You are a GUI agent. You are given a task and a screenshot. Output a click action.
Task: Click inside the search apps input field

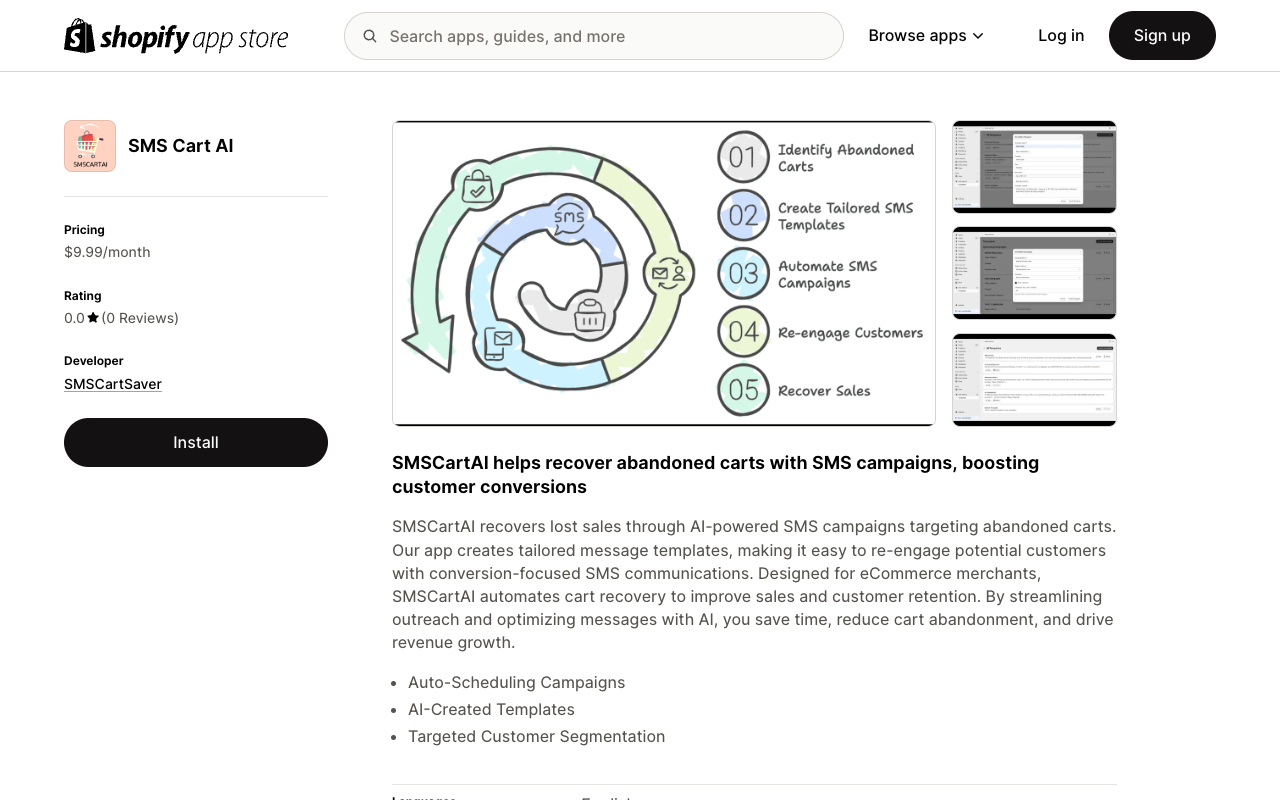click(x=594, y=36)
